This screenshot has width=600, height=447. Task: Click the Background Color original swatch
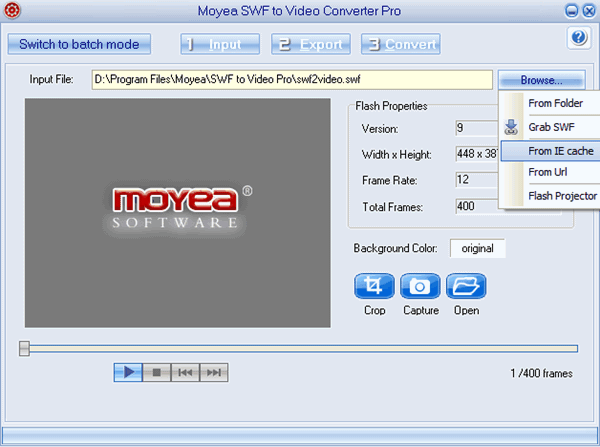click(x=477, y=248)
